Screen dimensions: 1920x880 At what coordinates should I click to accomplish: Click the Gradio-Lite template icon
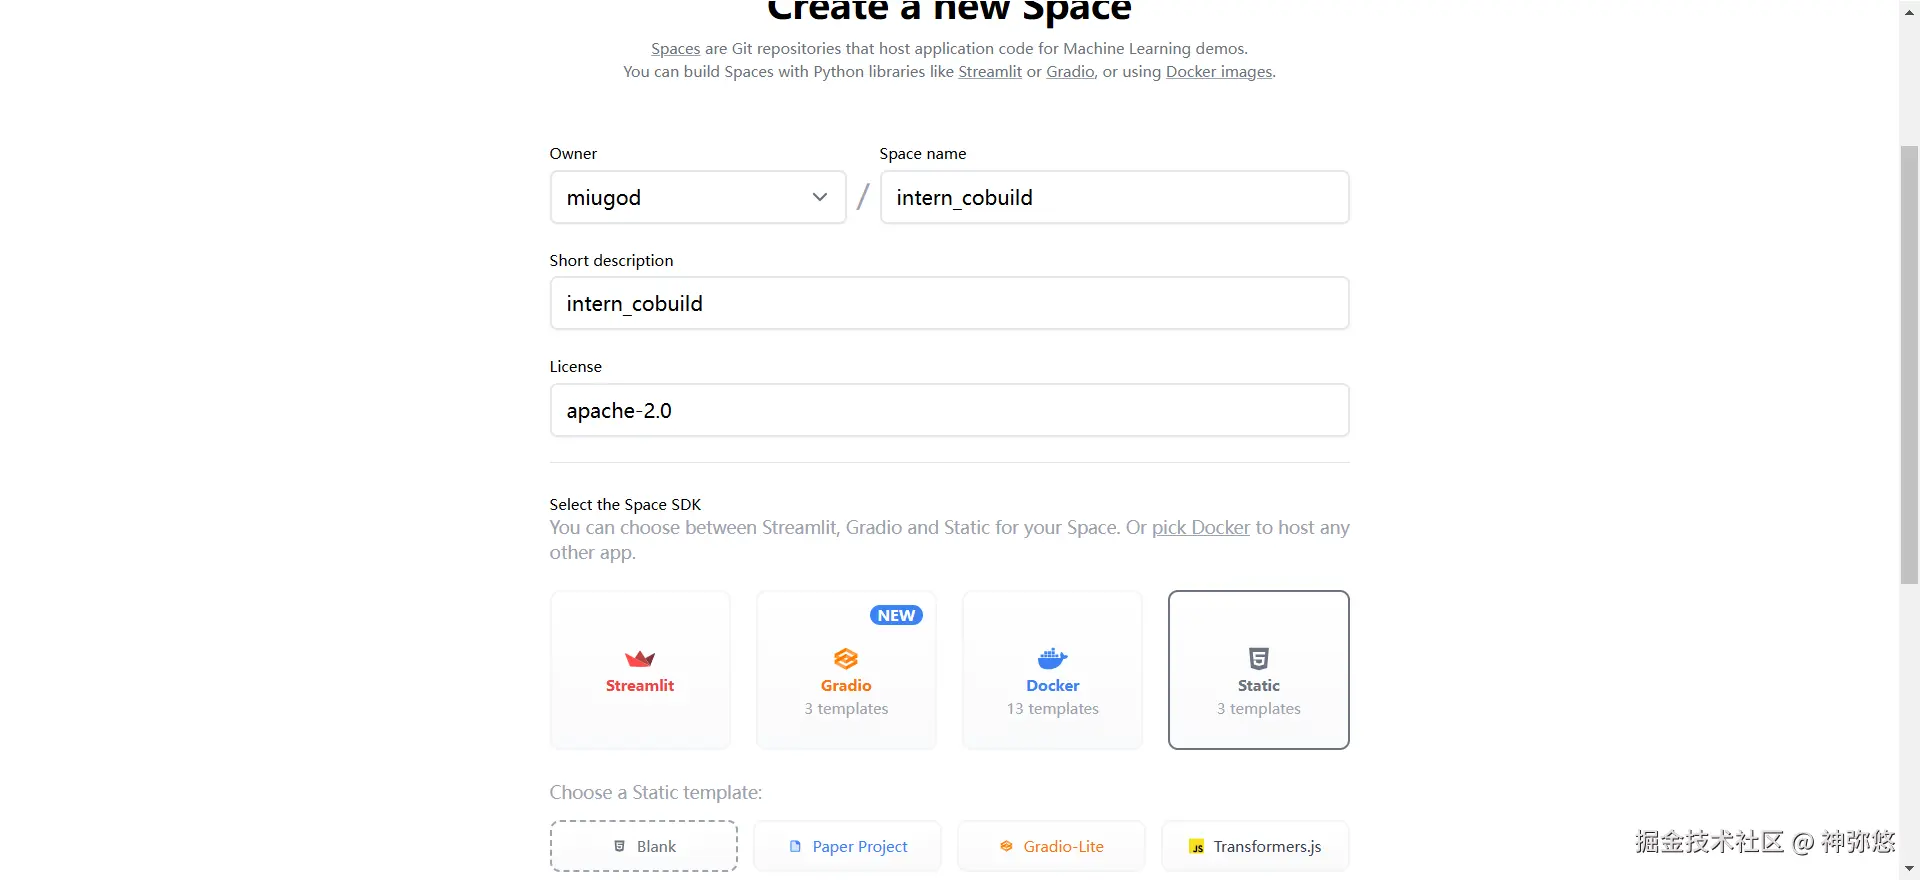(x=1006, y=846)
